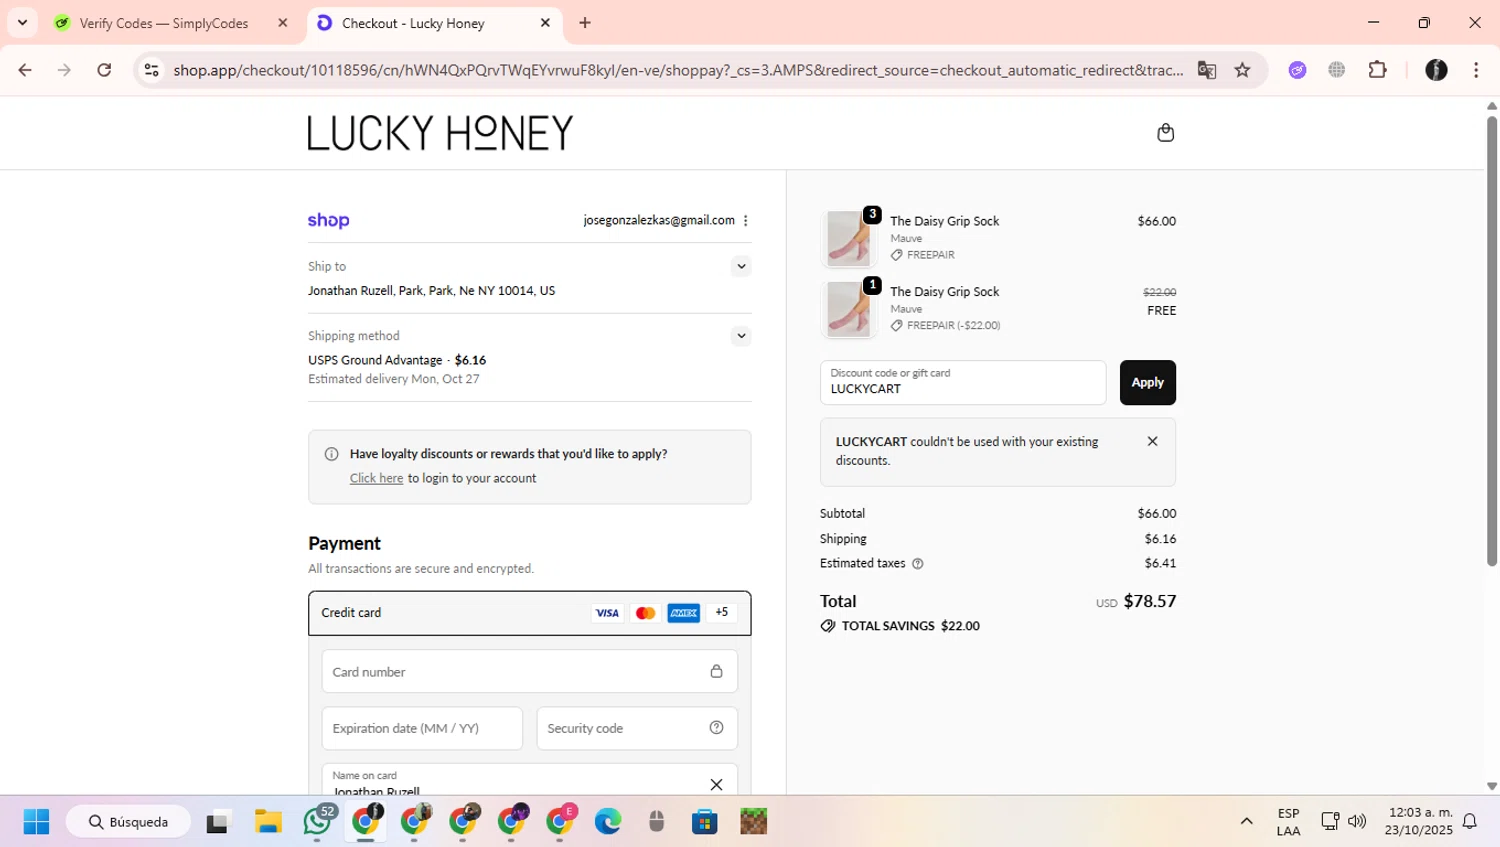
Task: Open the Shop logo link
Action: (328, 221)
